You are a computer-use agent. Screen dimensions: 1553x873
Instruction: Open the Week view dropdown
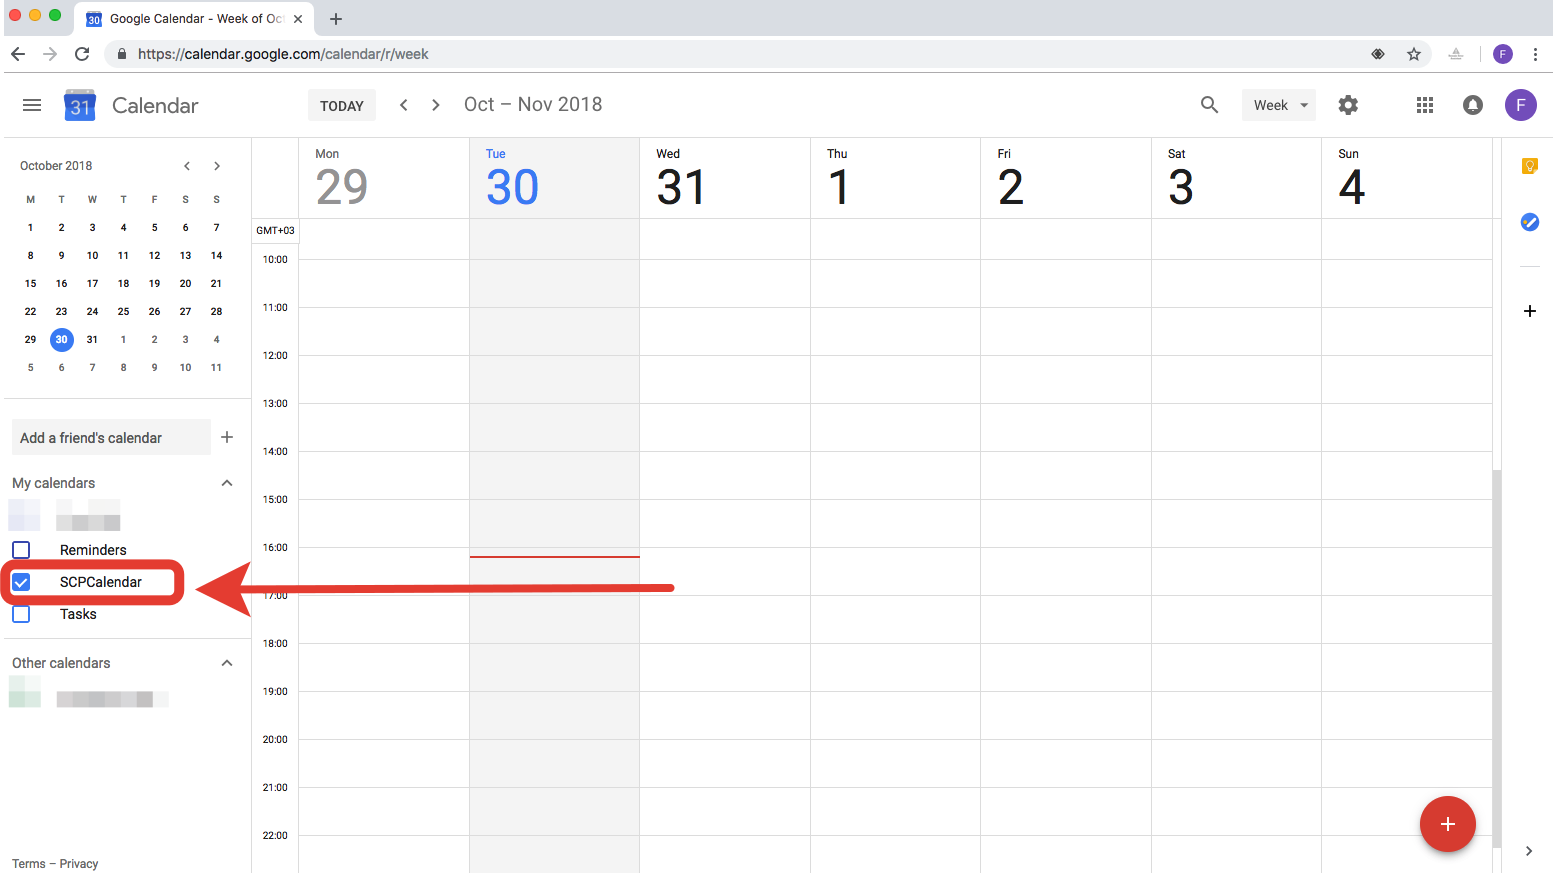click(1279, 105)
